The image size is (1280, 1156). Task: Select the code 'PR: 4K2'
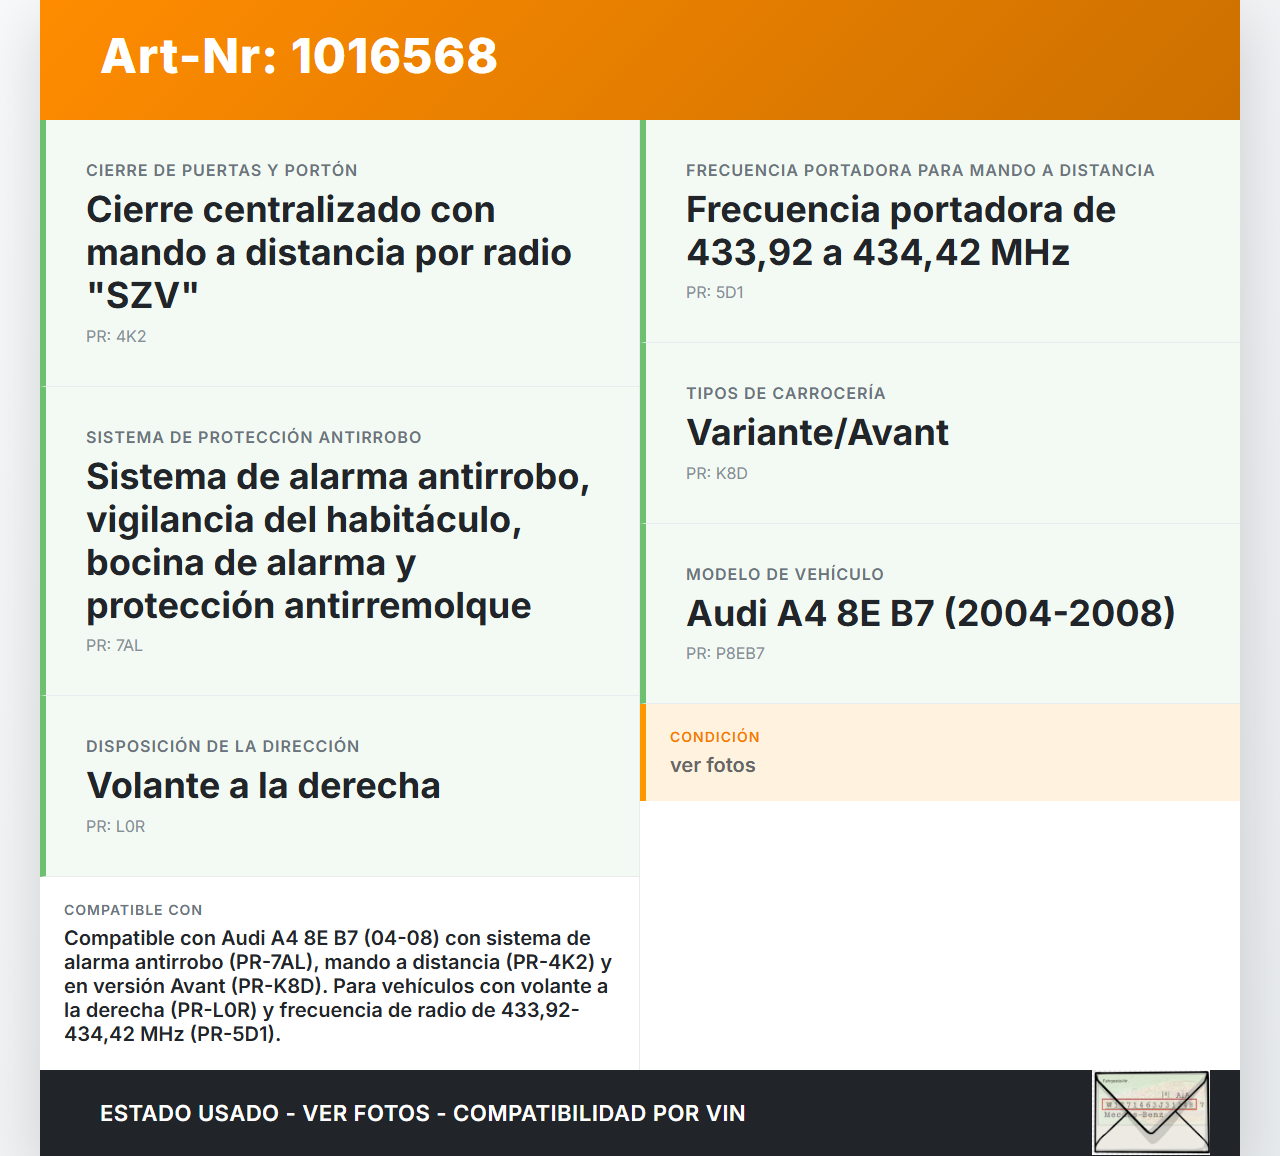click(x=116, y=336)
